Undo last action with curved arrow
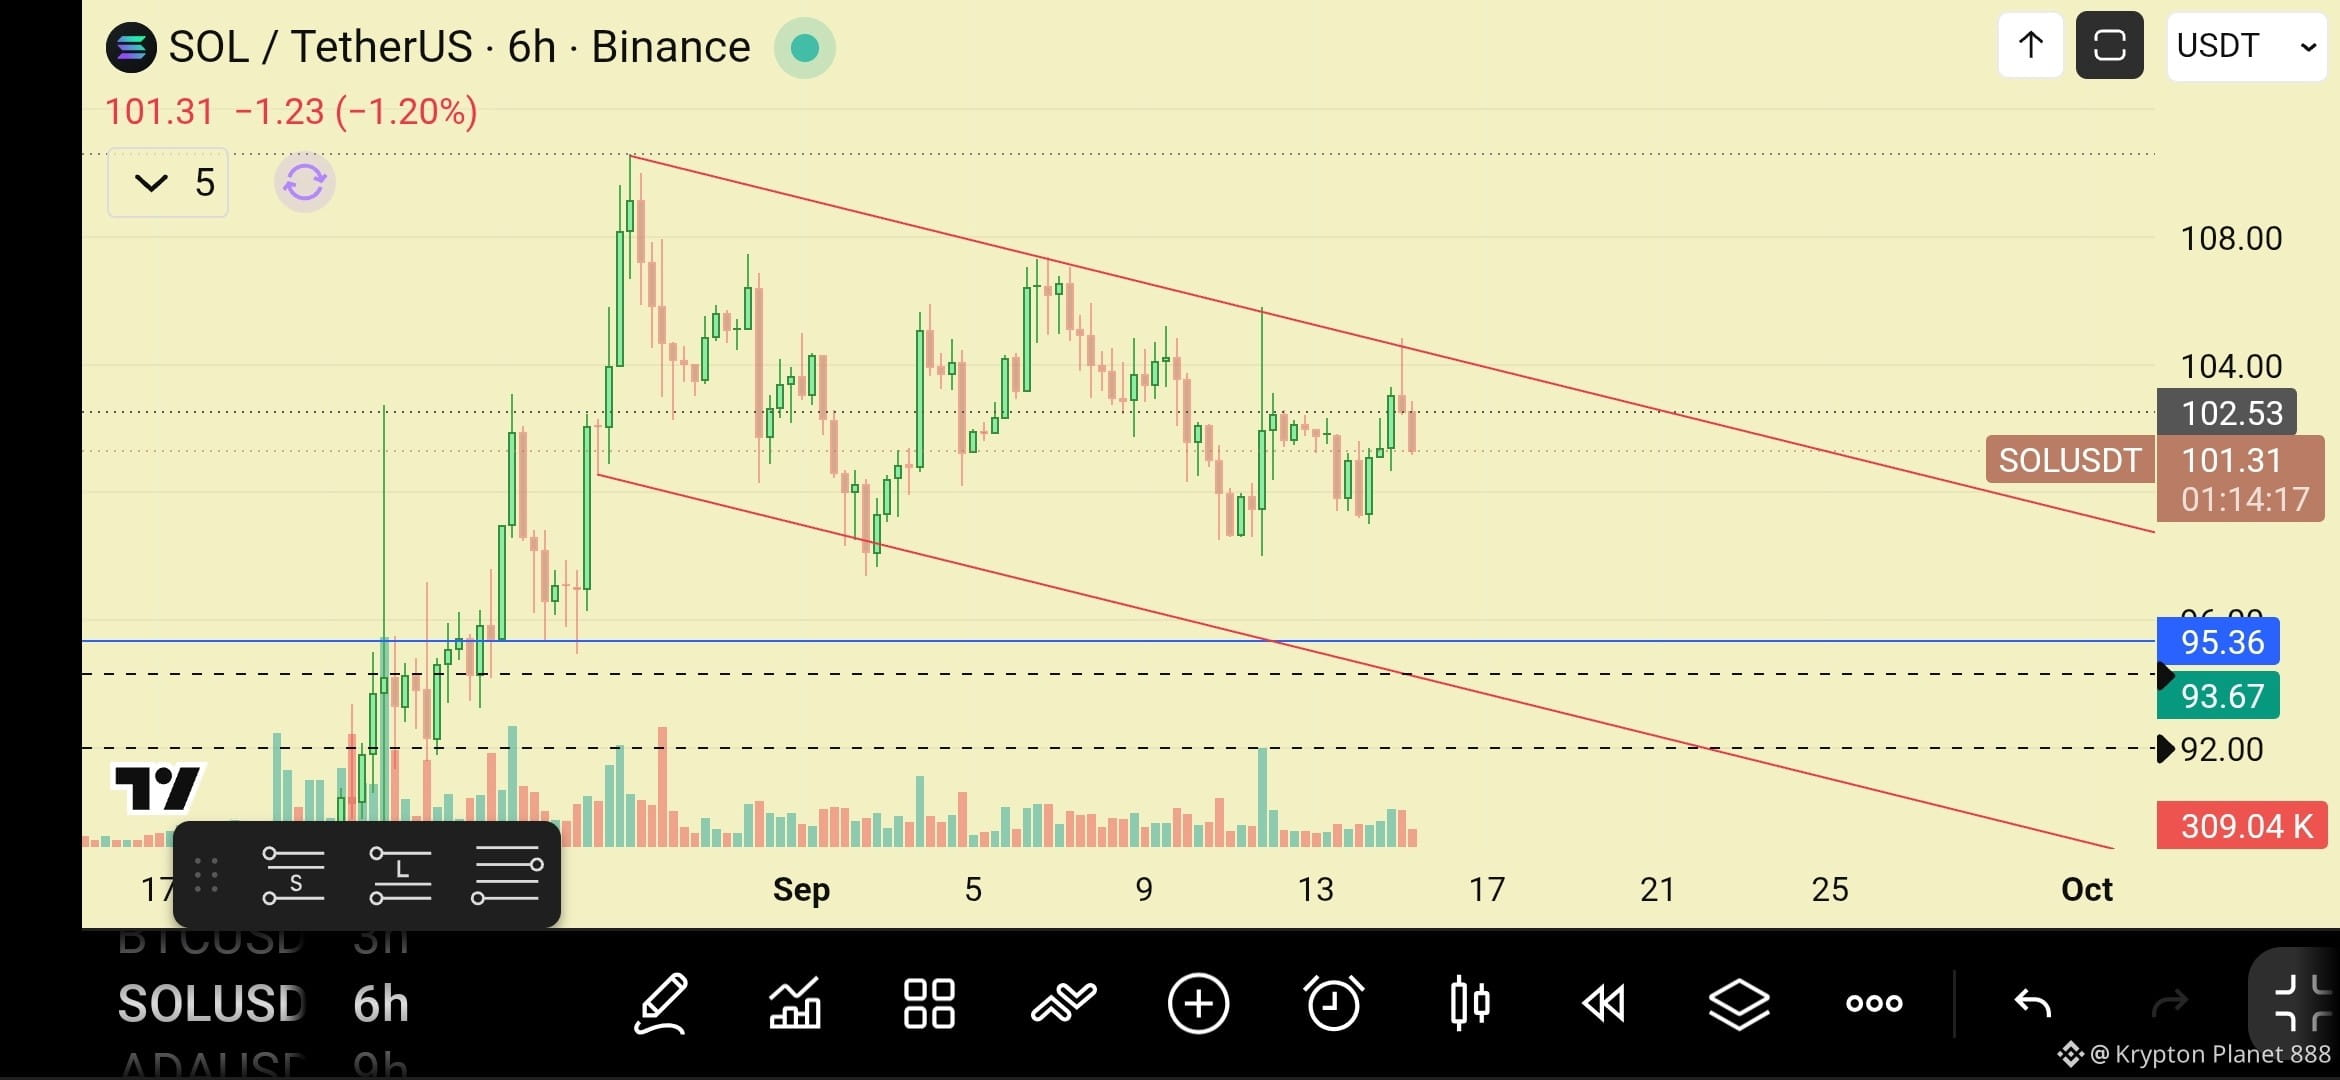This screenshot has width=2340, height=1080. coord(2032,1003)
